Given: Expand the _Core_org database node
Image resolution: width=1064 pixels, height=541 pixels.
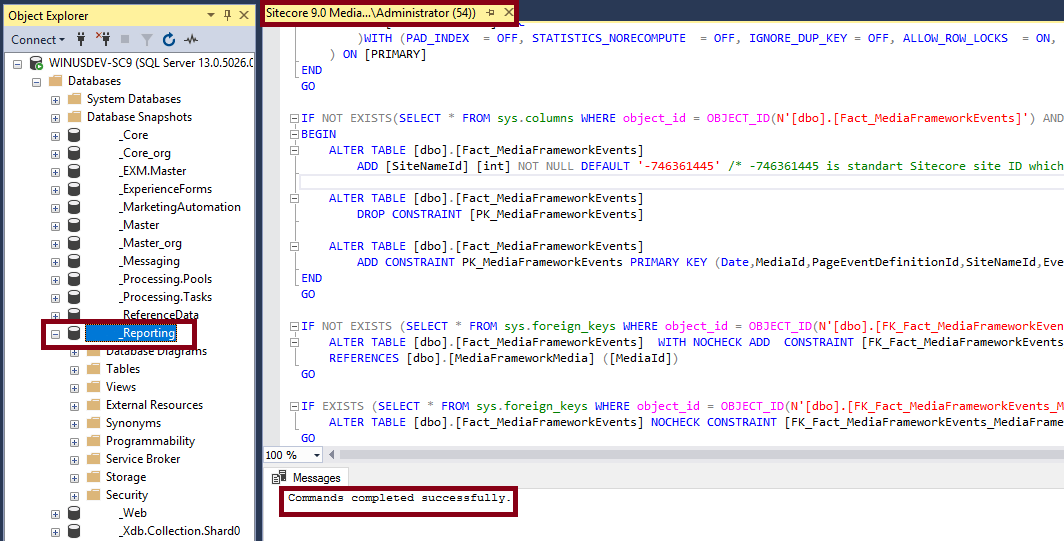Looking at the screenshot, I should click(56, 153).
